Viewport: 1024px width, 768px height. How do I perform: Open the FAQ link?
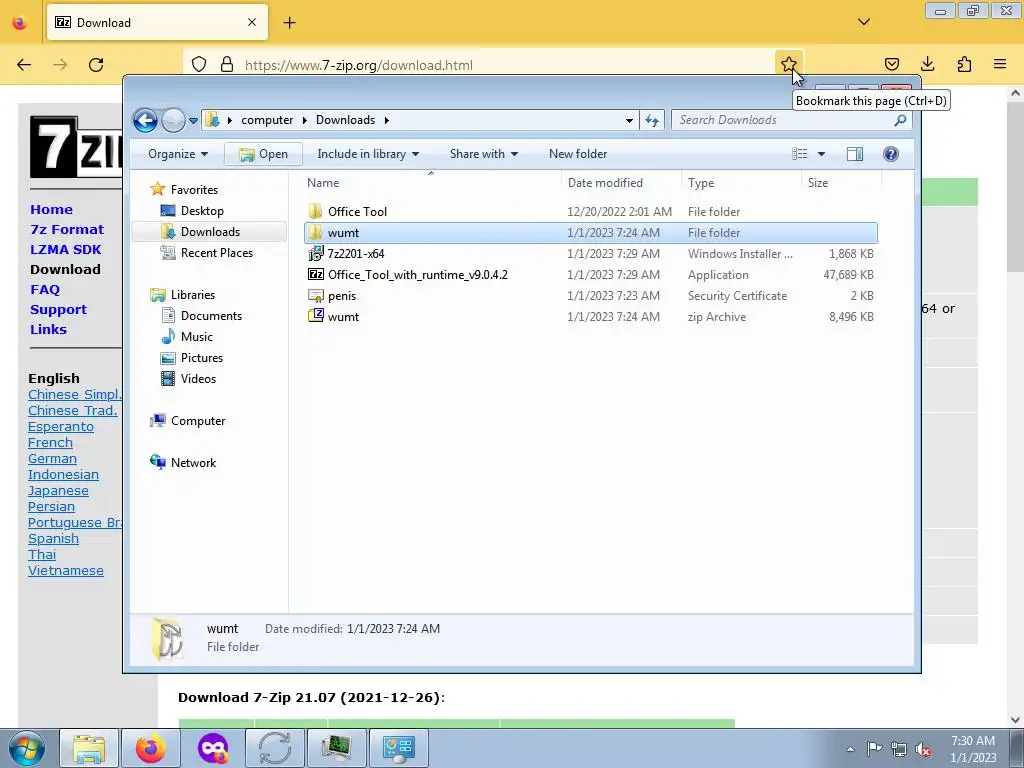click(x=45, y=290)
